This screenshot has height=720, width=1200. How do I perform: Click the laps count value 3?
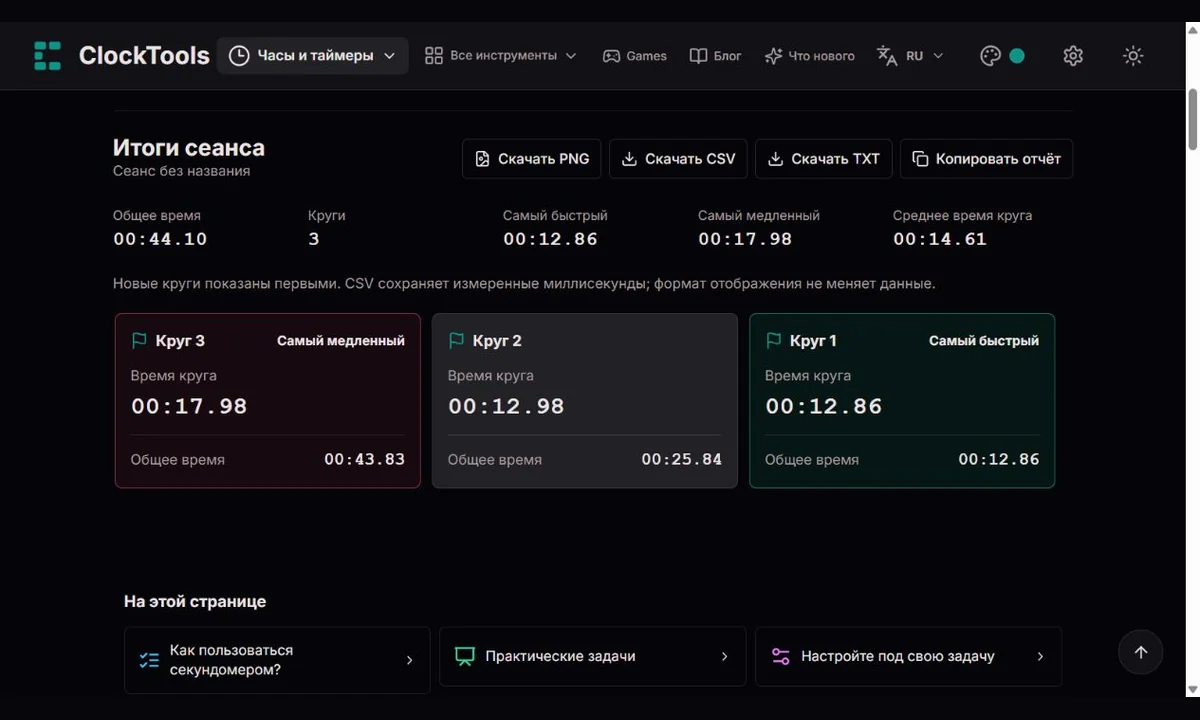click(314, 239)
